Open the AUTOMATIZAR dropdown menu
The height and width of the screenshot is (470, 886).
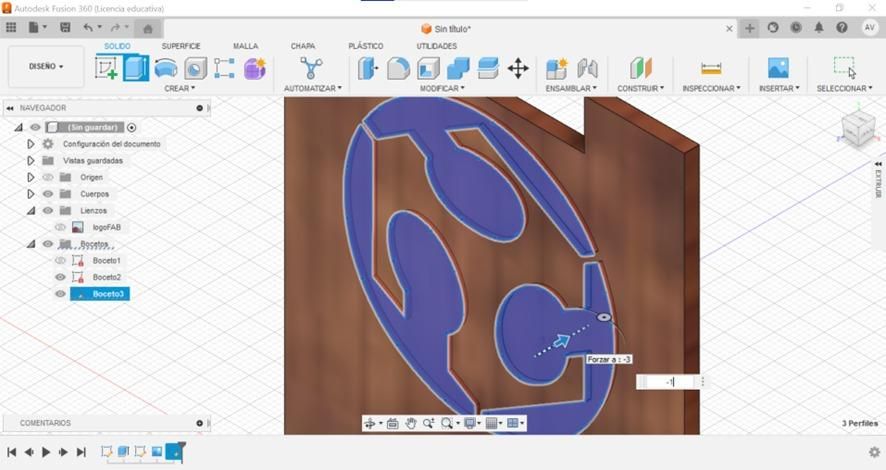tap(312, 88)
